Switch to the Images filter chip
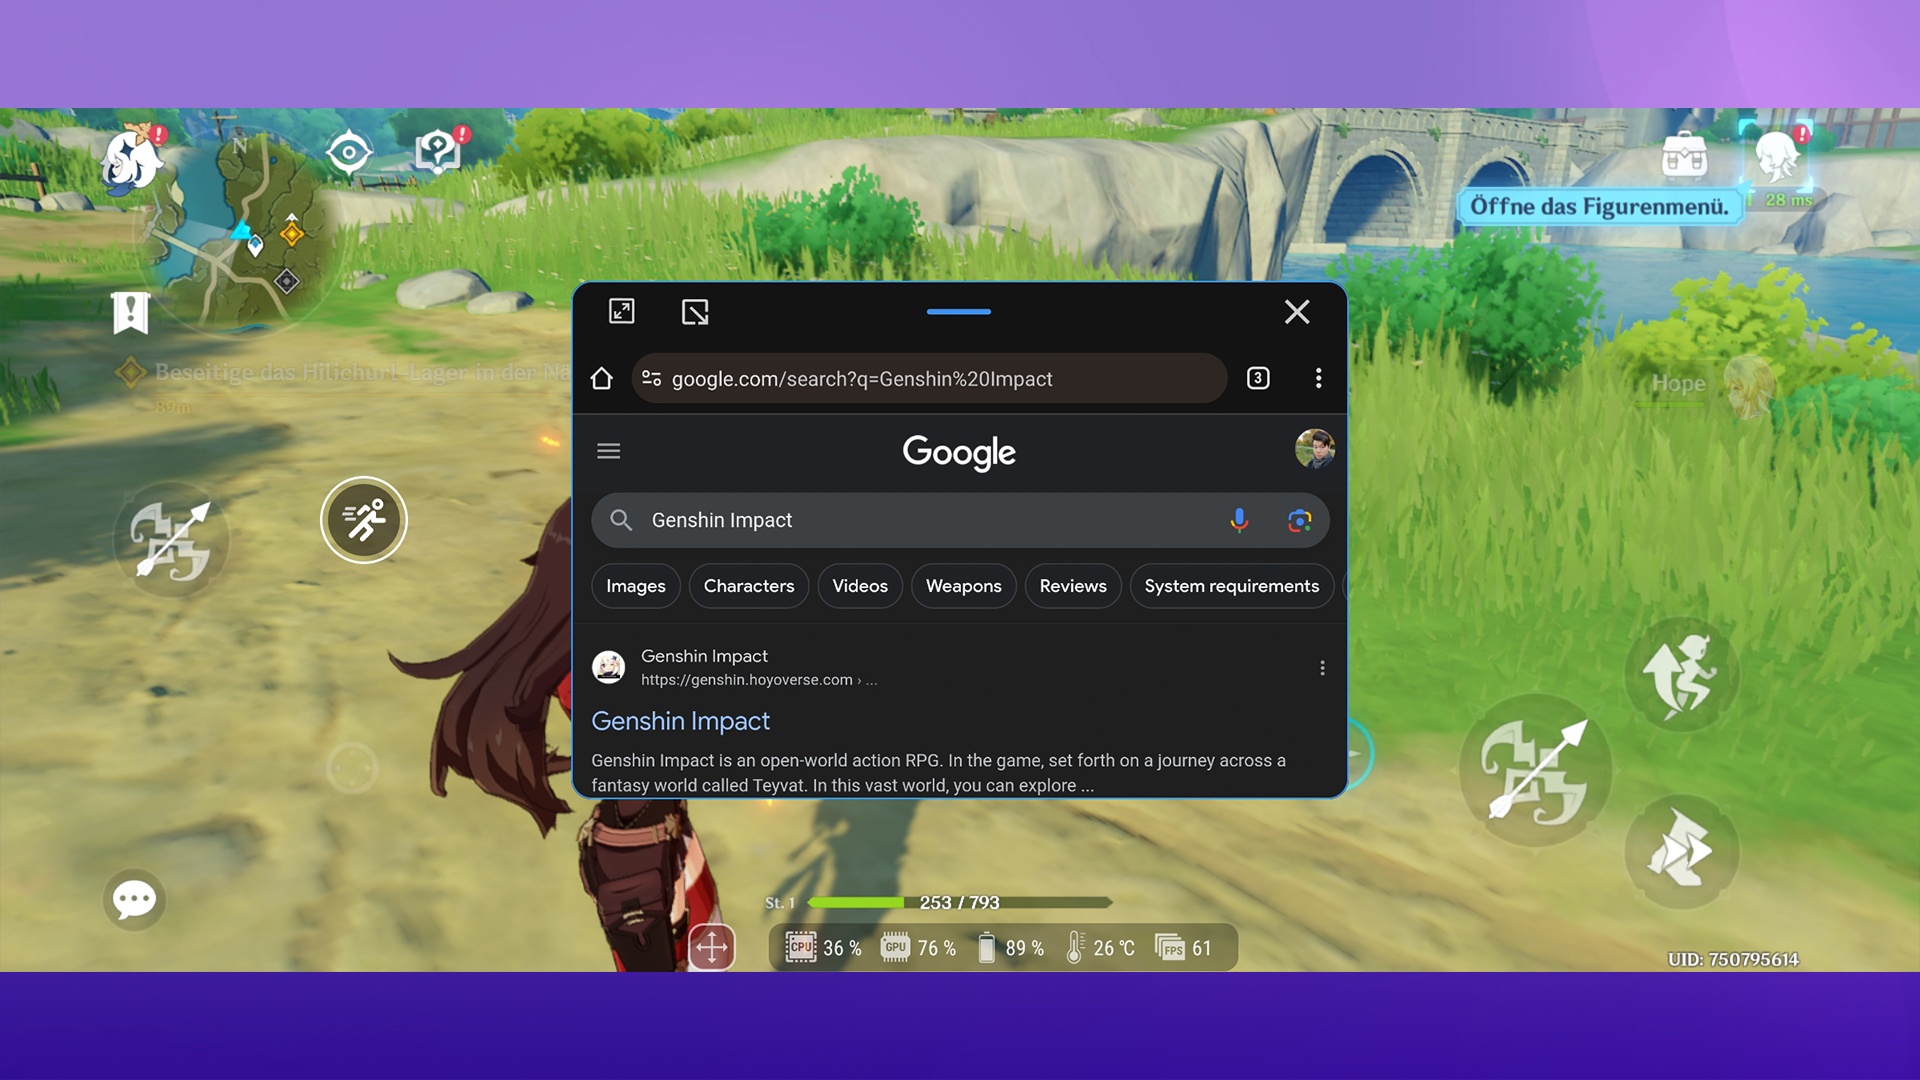Image resolution: width=1920 pixels, height=1080 pixels. pyautogui.click(x=635, y=586)
